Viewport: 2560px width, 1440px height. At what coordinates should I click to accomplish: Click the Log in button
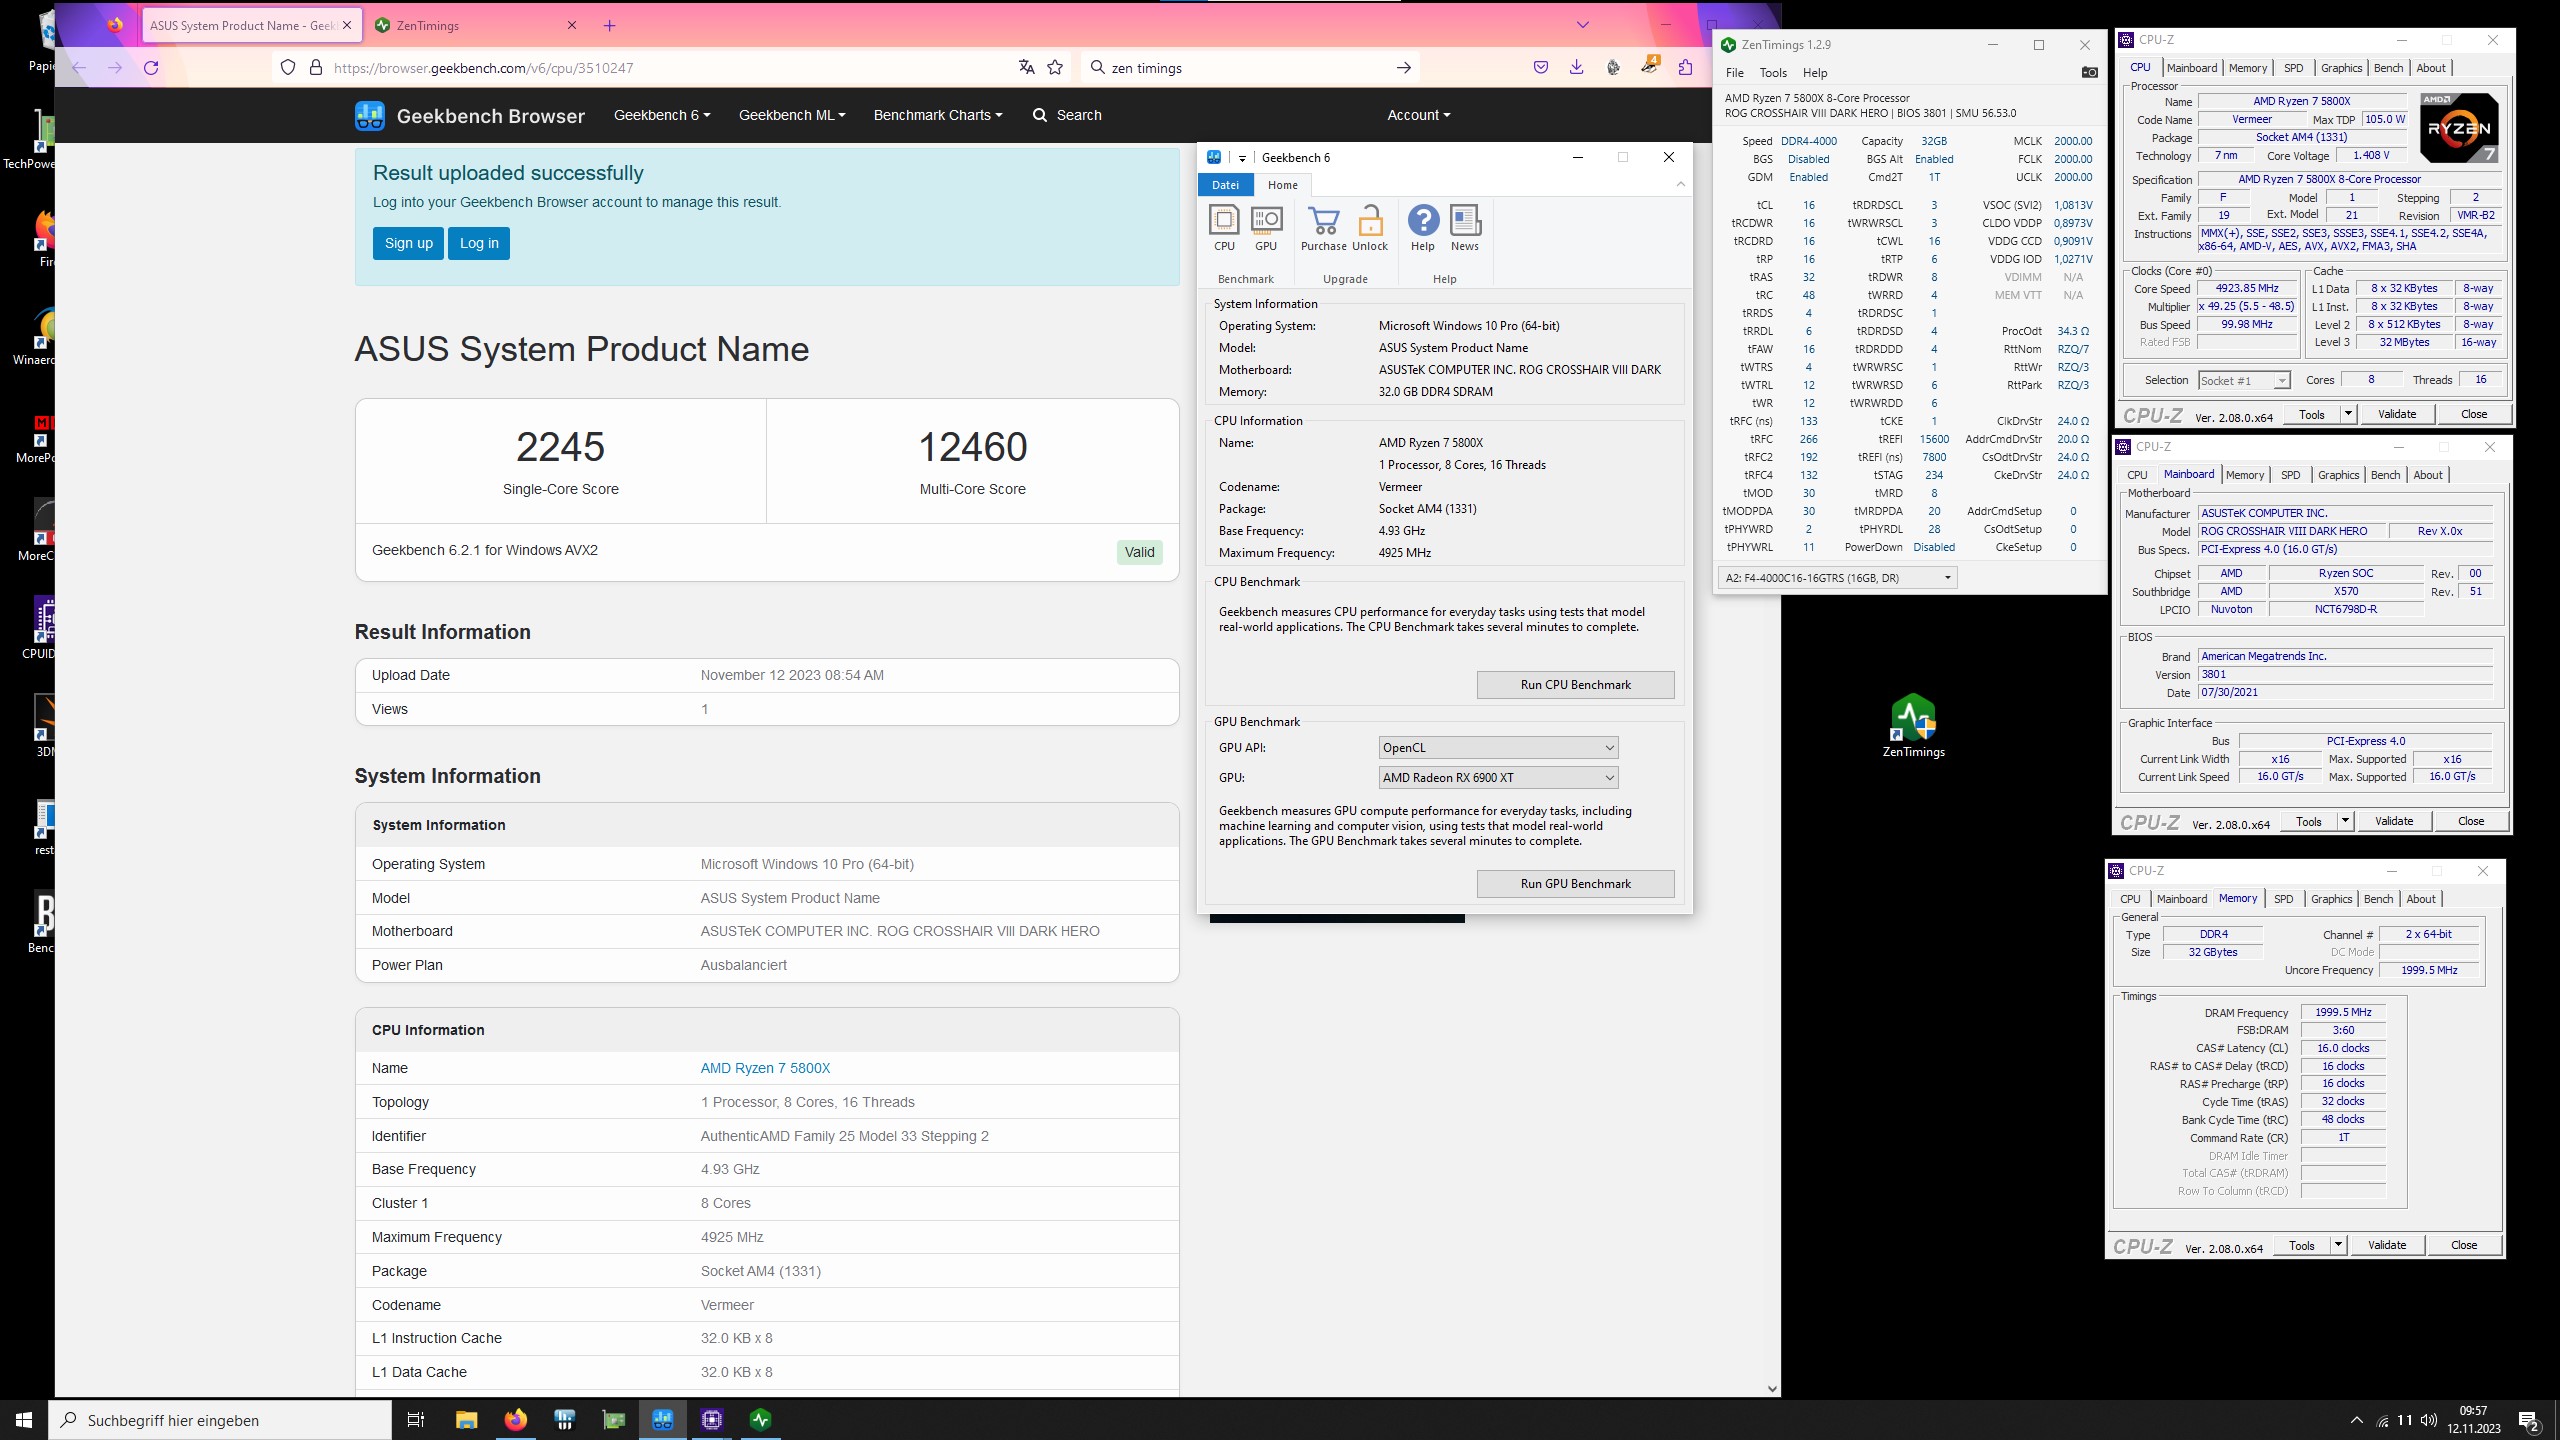coord(479,243)
